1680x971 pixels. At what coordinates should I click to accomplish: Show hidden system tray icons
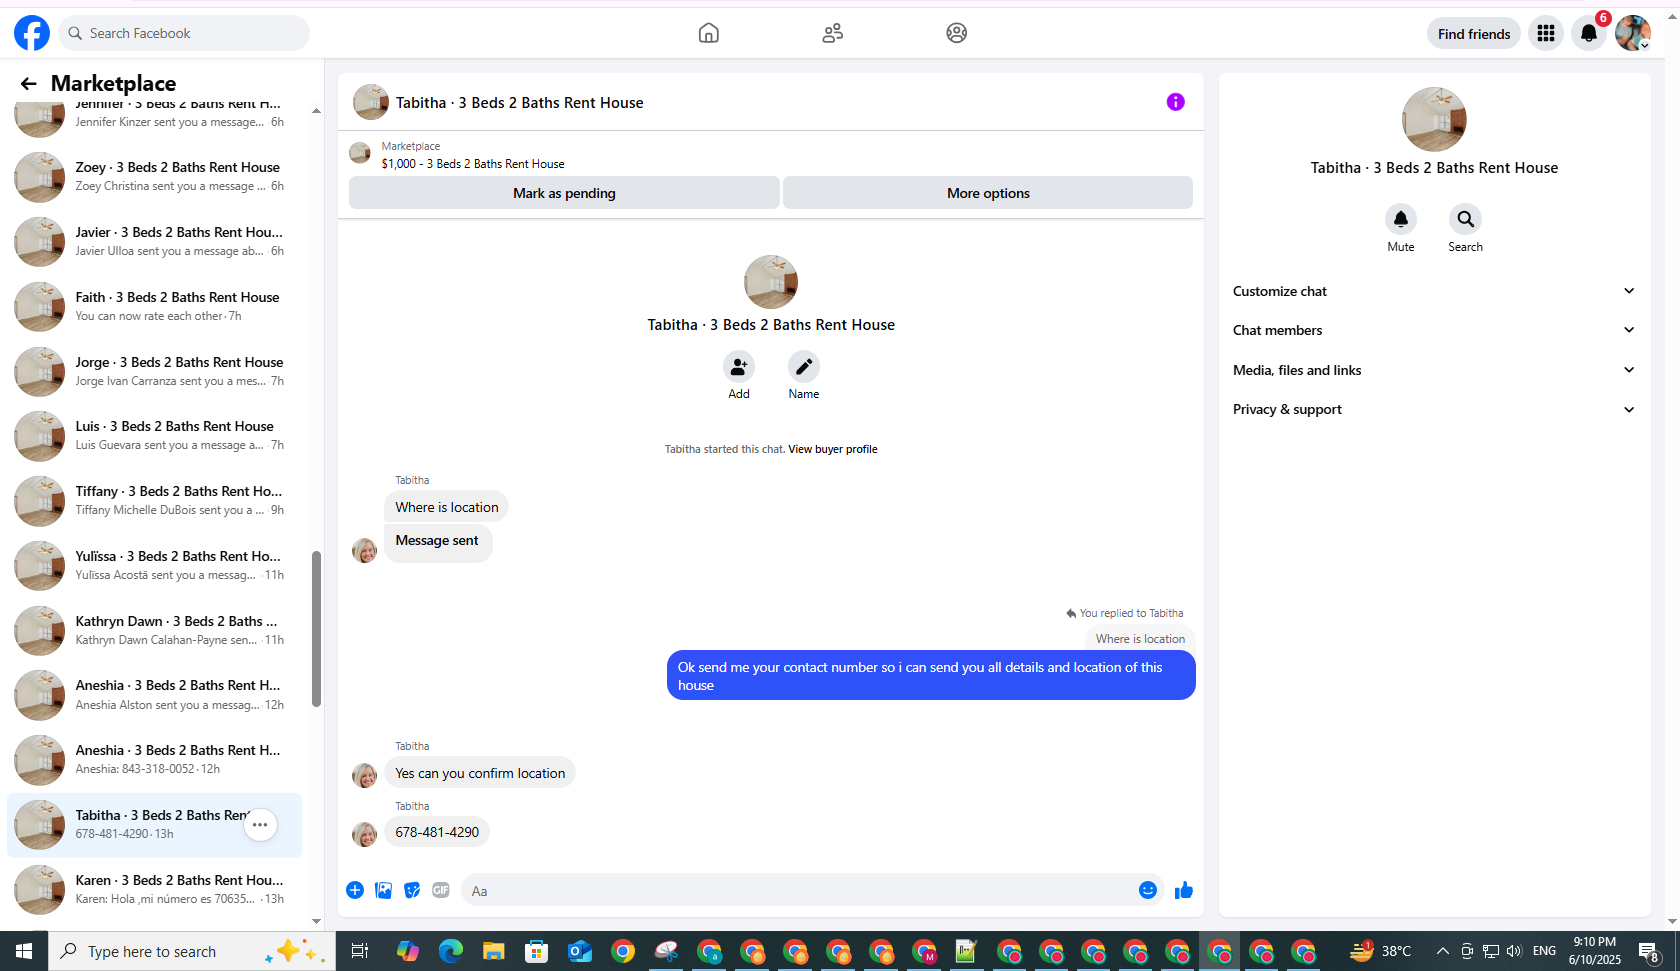point(1442,951)
